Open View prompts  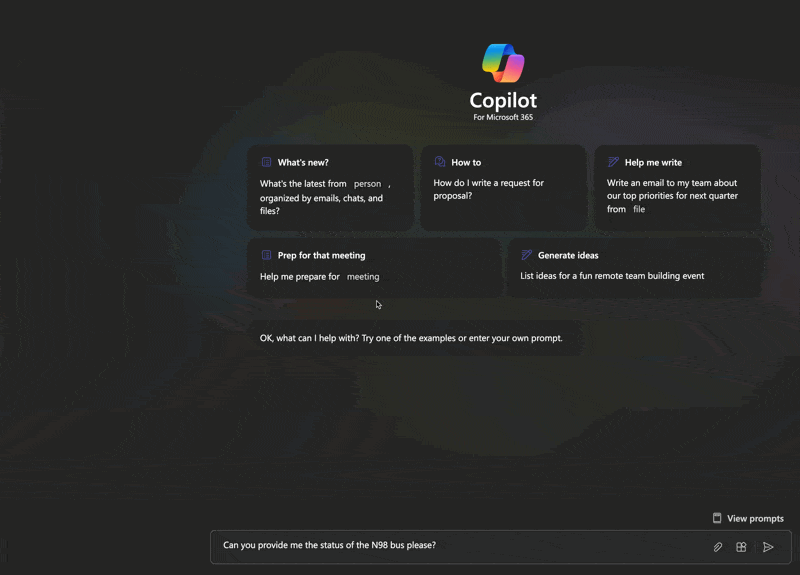pos(748,518)
